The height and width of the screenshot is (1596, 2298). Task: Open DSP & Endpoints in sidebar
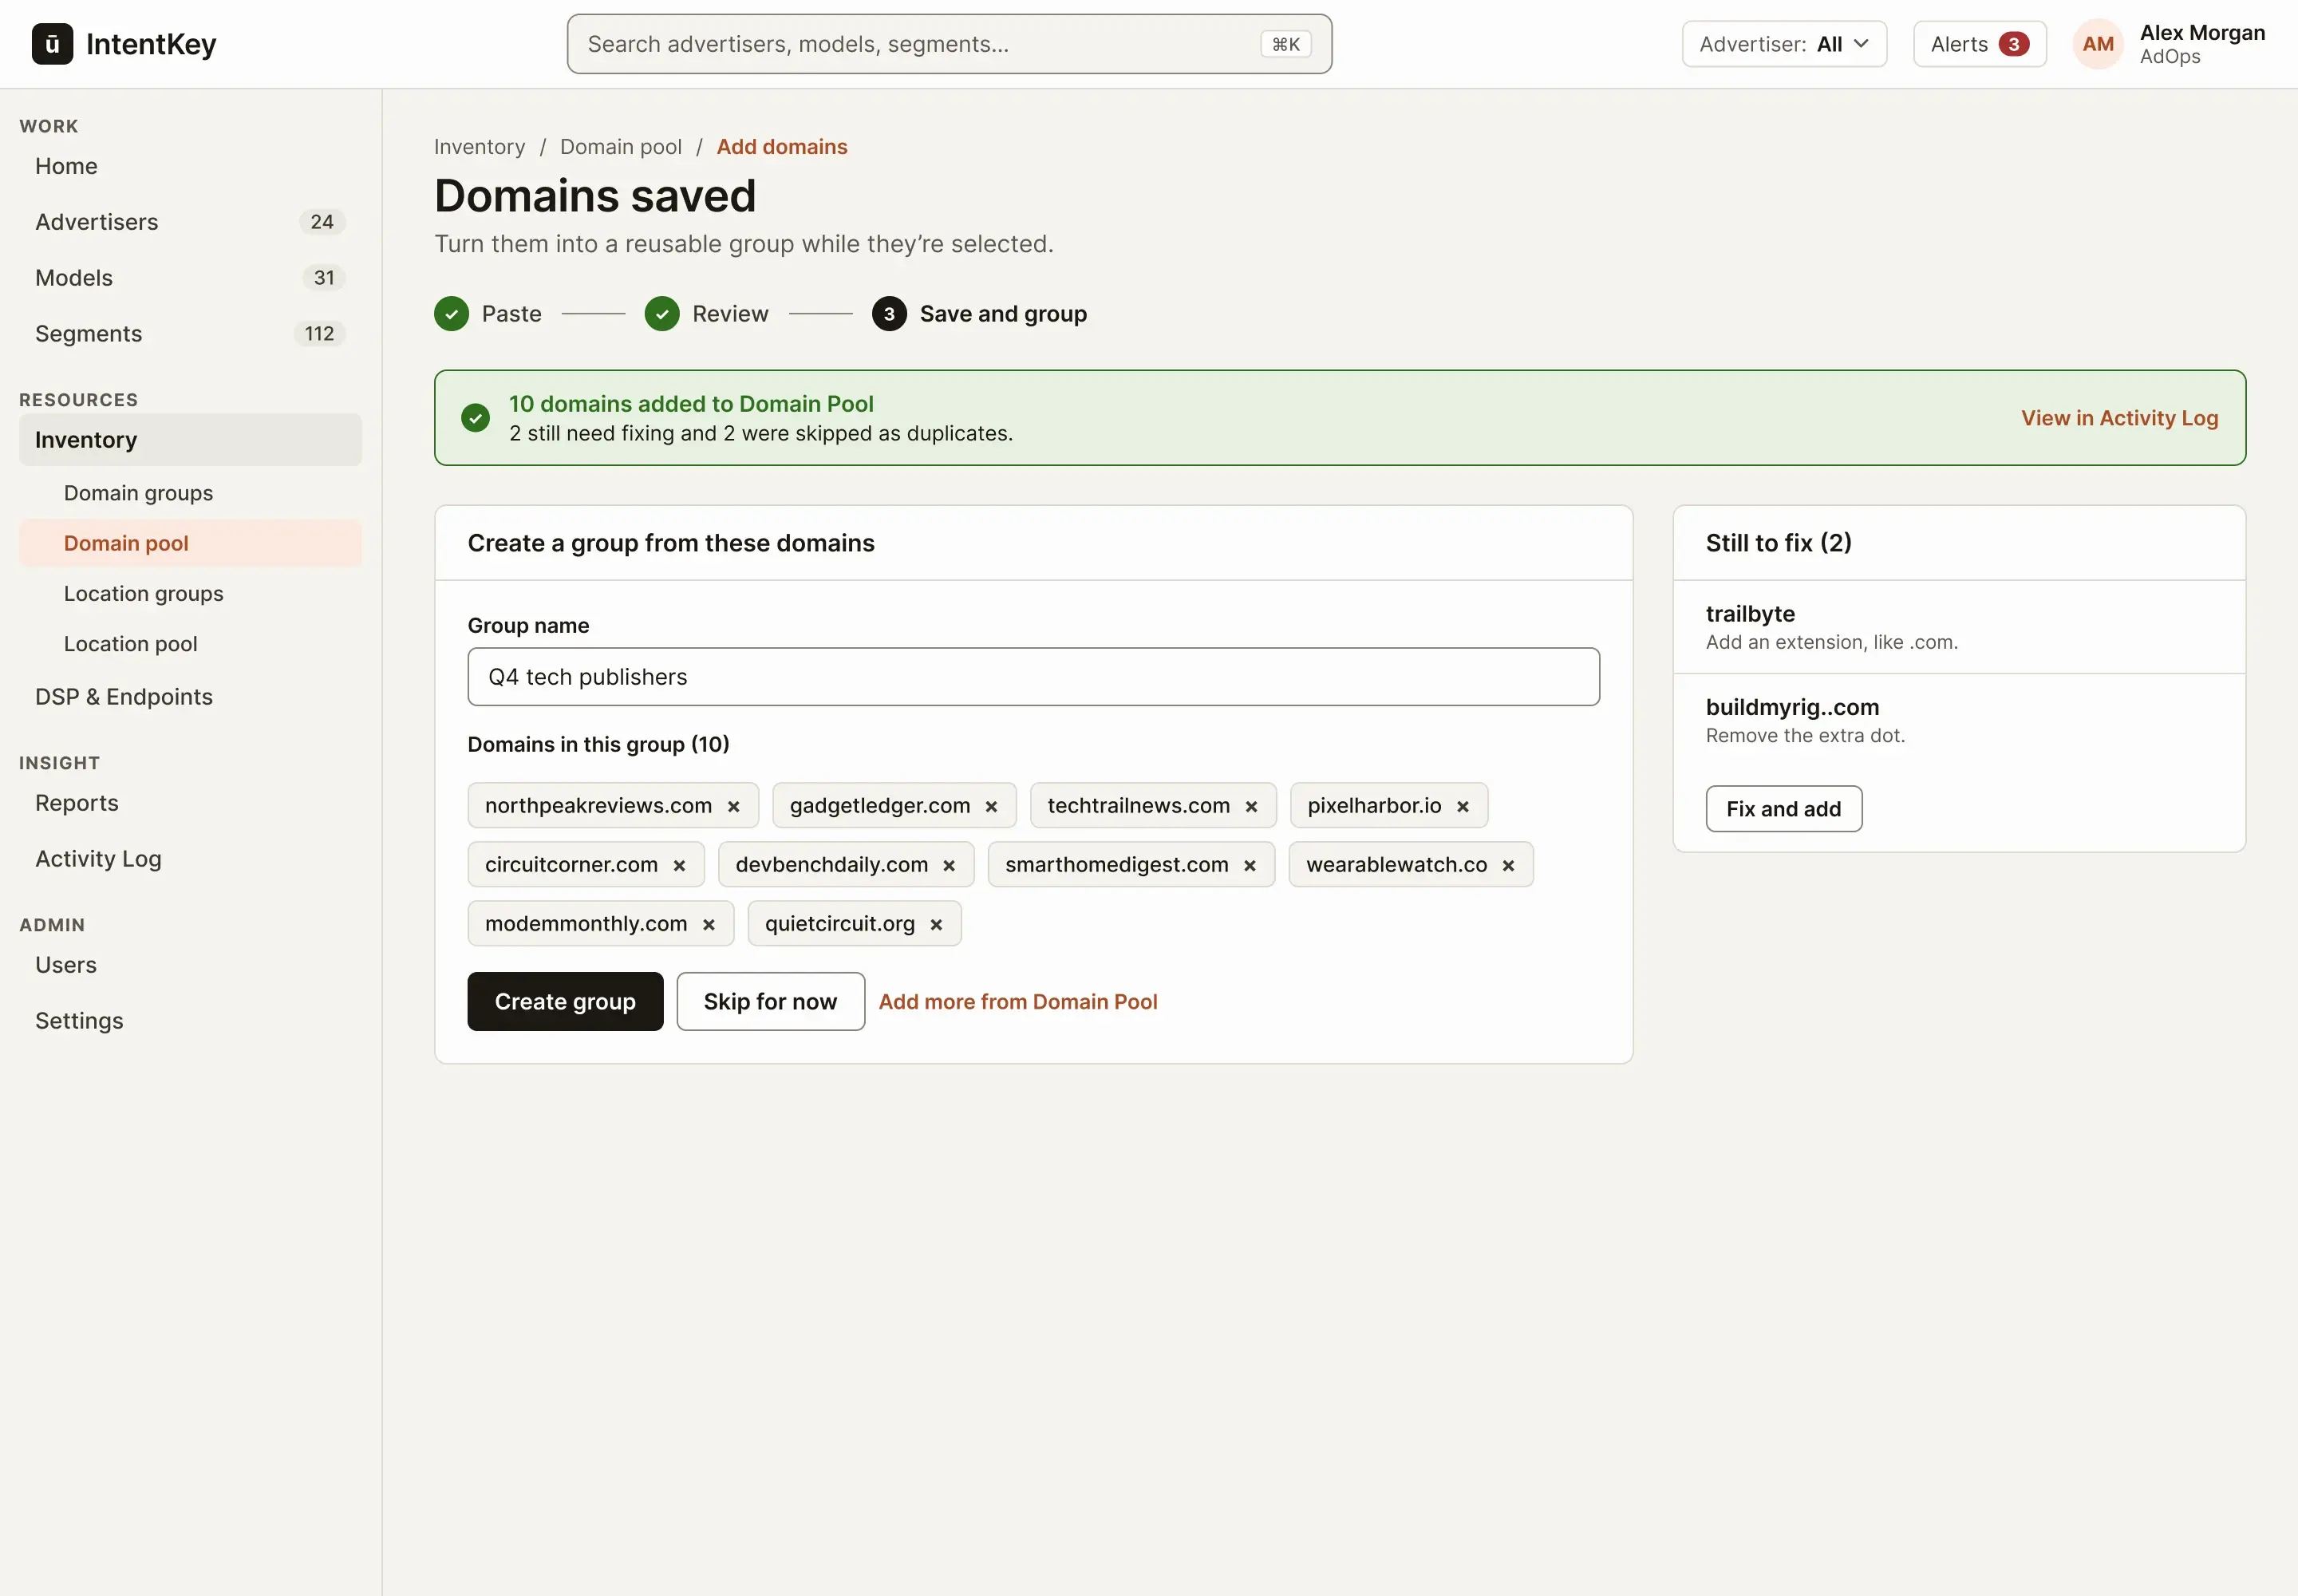(x=191, y=697)
